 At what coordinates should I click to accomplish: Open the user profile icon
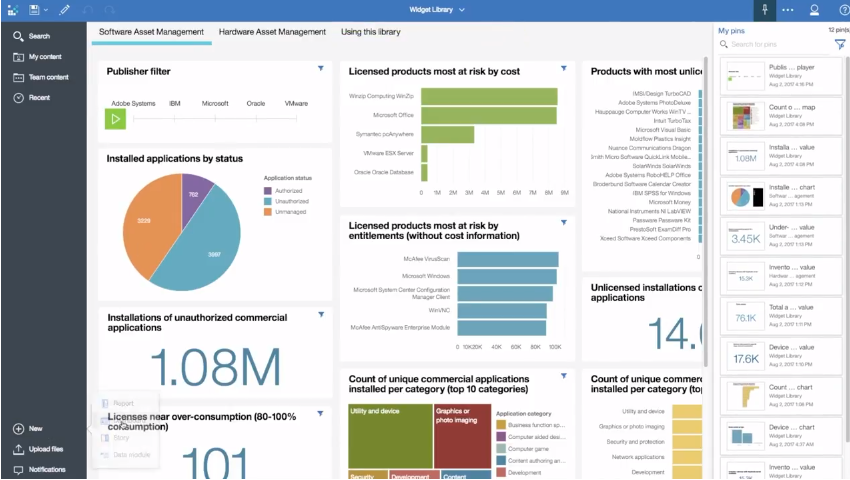(814, 10)
